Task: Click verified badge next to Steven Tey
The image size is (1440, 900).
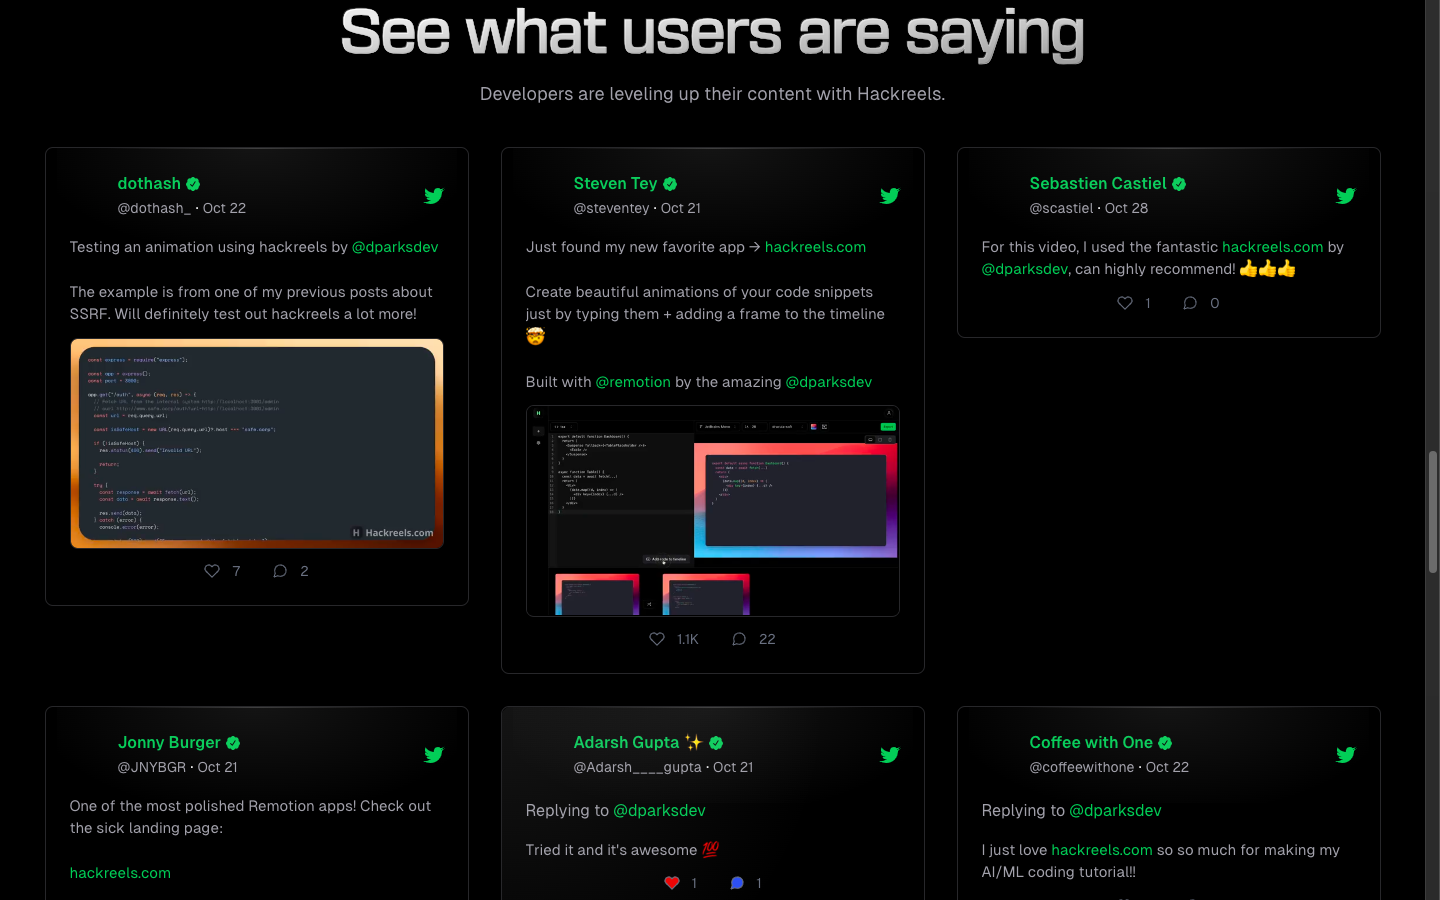Action: click(x=670, y=184)
